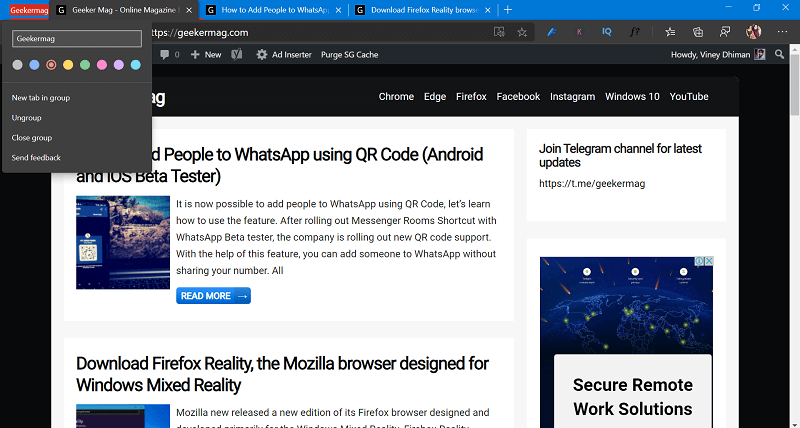The image size is (800, 428).
Task: Close the advertisement with its X icon
Action: coord(709,261)
